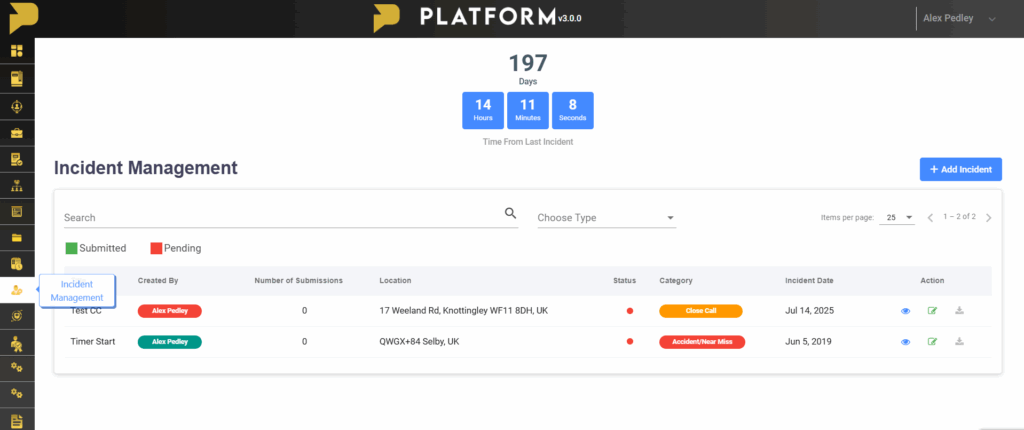1024x430 pixels.
Task: Click the search magnifier icon
Action: click(510, 213)
